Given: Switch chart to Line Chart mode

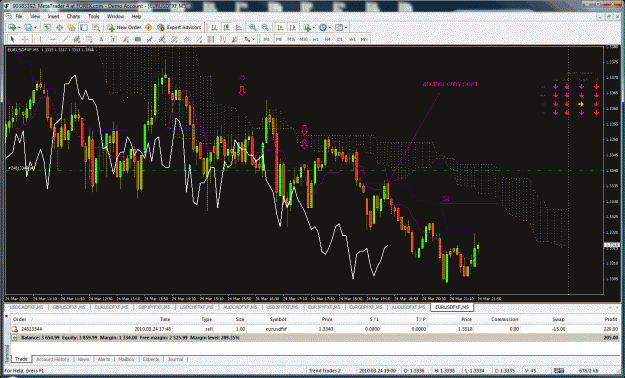Looking at the screenshot, I should coord(239,28).
